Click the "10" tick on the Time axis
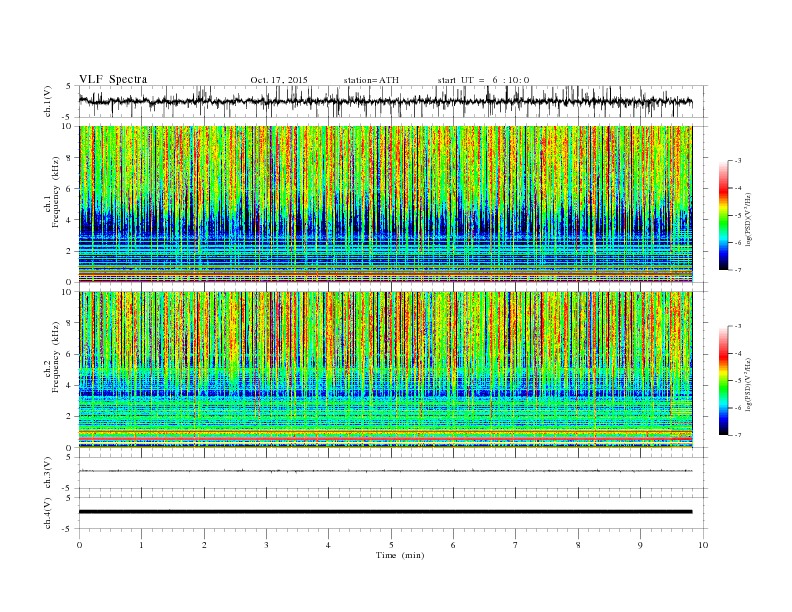Viewport: 792px width, 612px height. pos(703,545)
